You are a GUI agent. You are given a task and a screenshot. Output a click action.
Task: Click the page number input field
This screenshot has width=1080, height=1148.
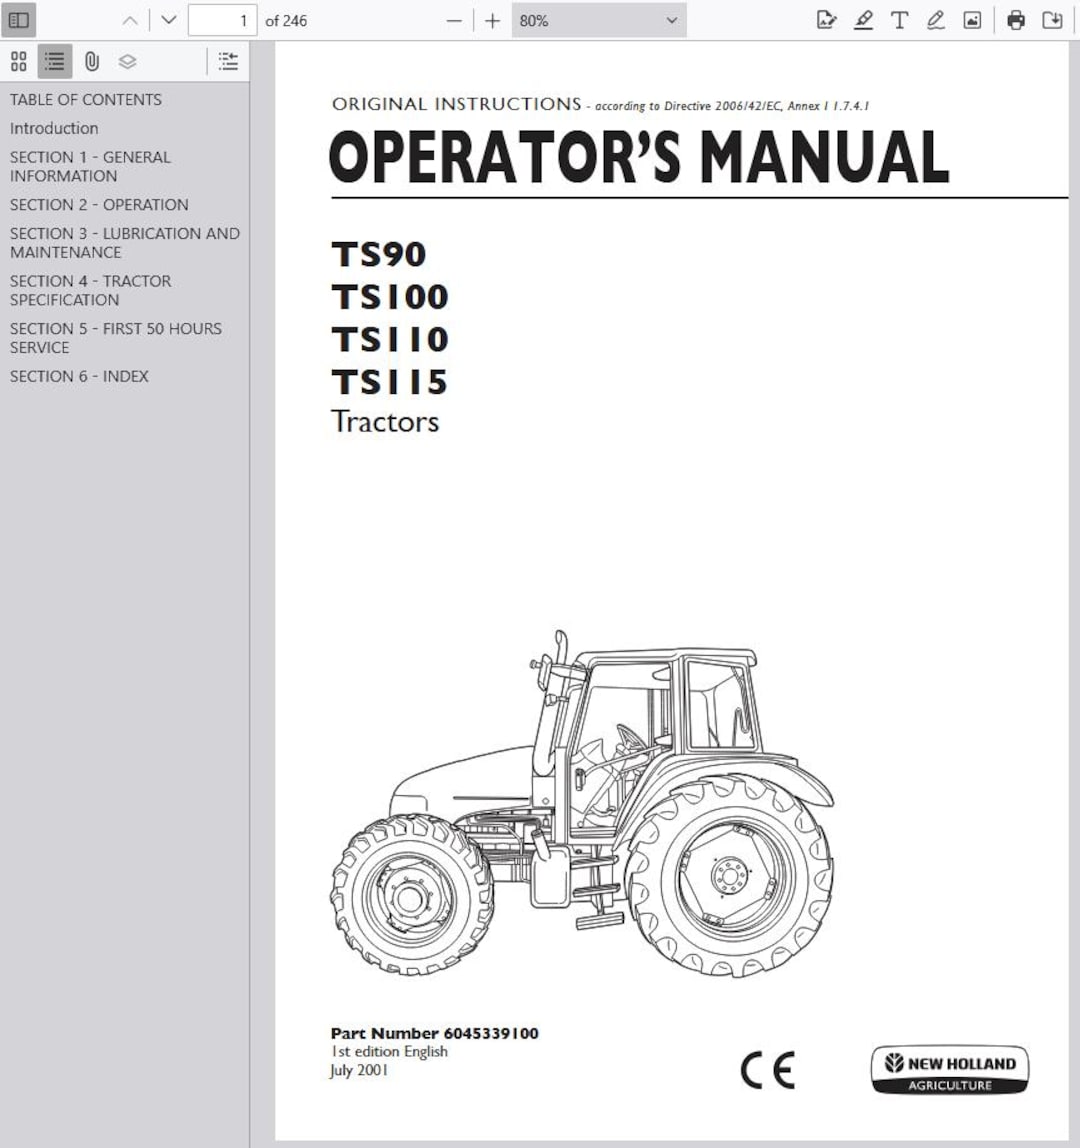tap(223, 20)
